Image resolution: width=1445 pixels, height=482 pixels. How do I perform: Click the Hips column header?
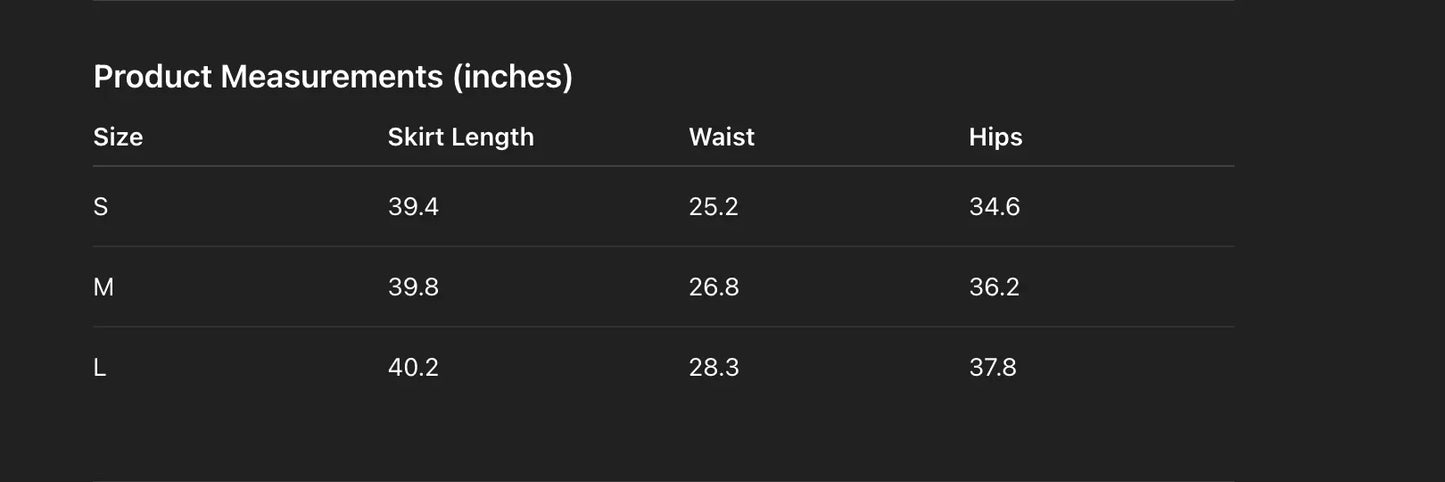point(996,137)
